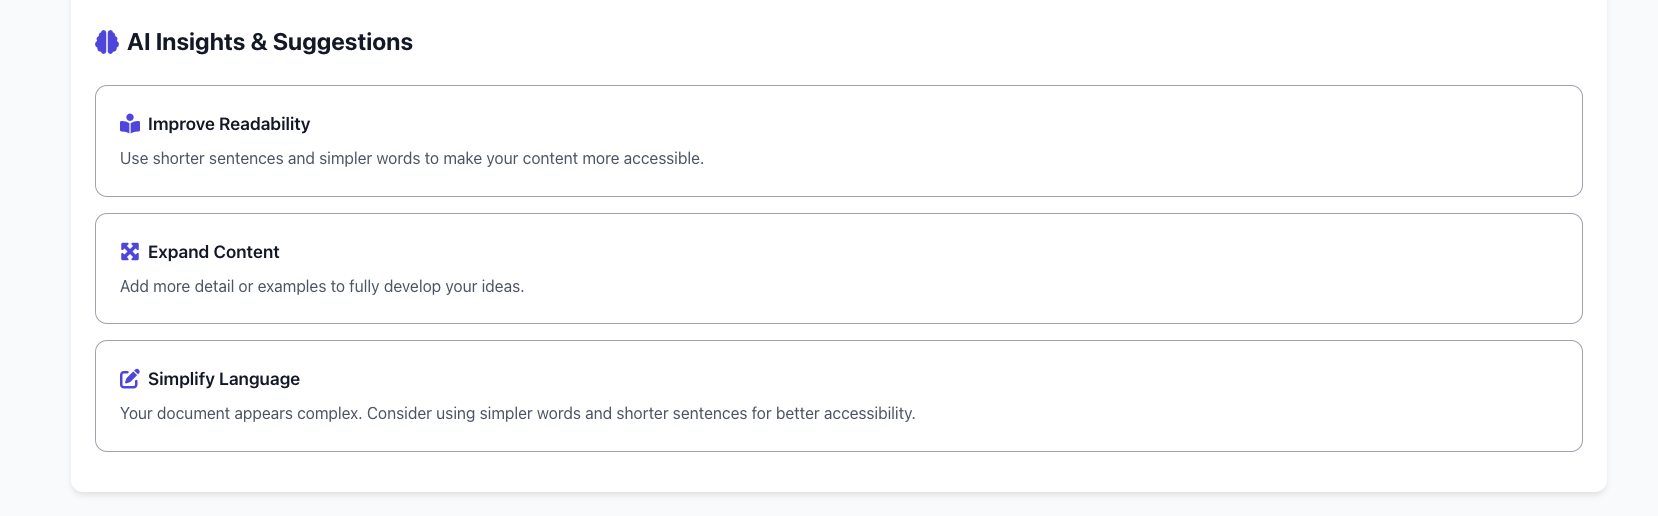
Task: Select the Expand Content suggestion card
Action: pyautogui.click(x=839, y=268)
